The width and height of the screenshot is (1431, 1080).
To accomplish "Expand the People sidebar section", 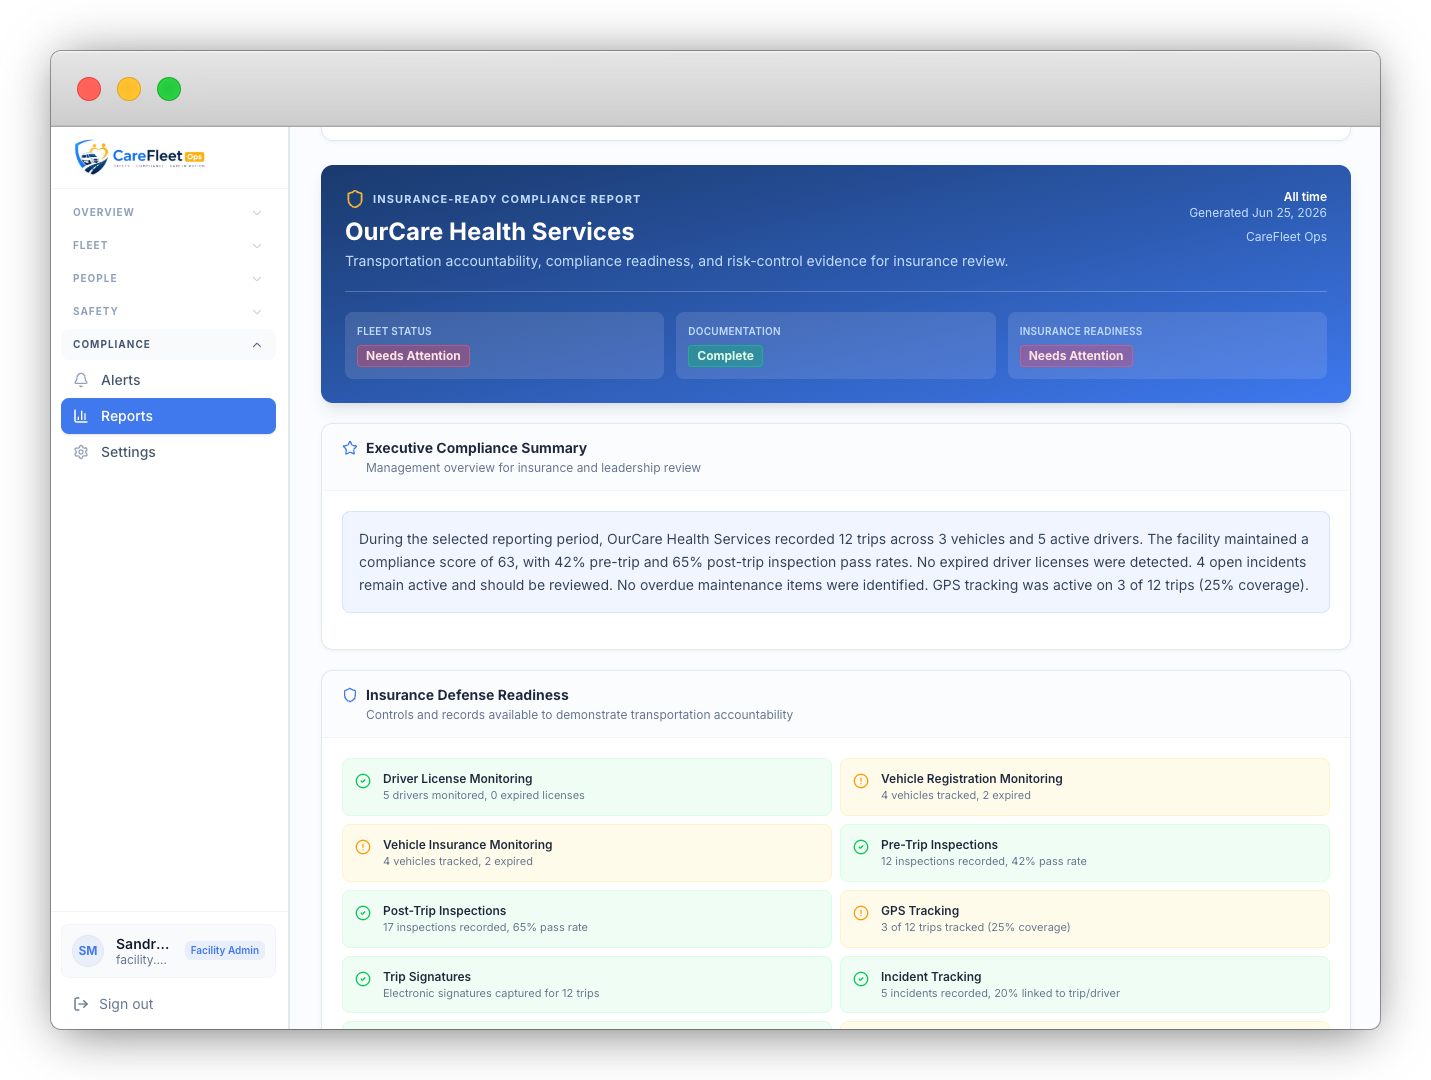I will pos(168,278).
